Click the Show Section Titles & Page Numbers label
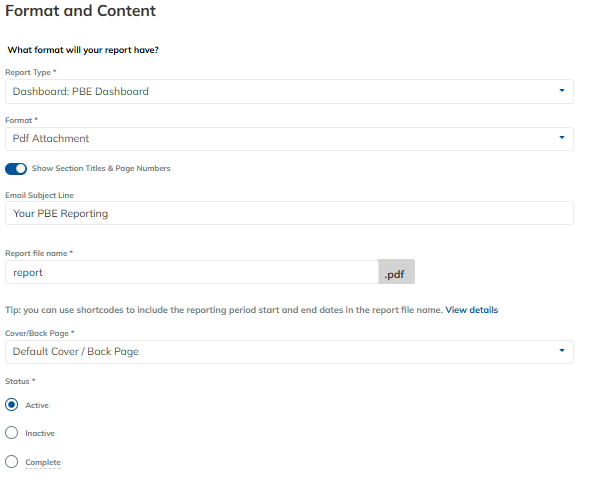The height and width of the screenshot is (478, 592). pos(101,168)
